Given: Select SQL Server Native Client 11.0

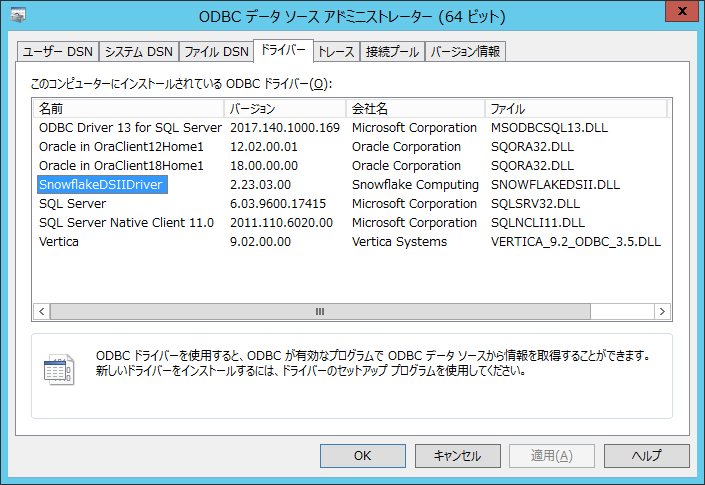Looking at the screenshot, I should tap(126, 222).
